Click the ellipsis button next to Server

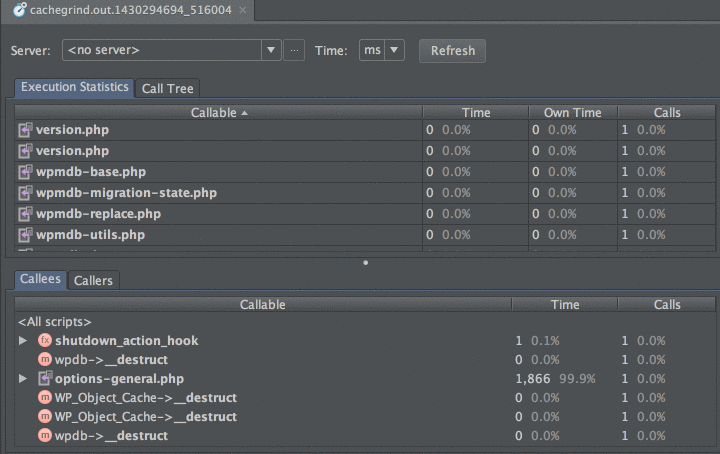[x=294, y=50]
